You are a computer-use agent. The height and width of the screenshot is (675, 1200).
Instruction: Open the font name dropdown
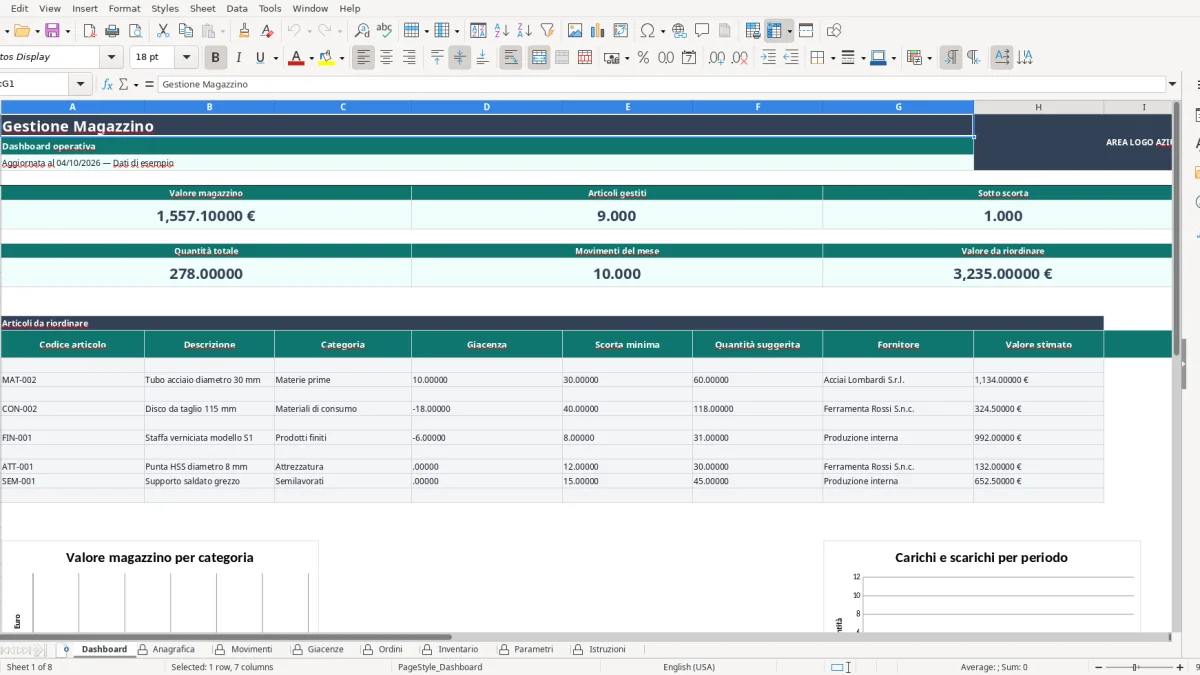(x=112, y=58)
